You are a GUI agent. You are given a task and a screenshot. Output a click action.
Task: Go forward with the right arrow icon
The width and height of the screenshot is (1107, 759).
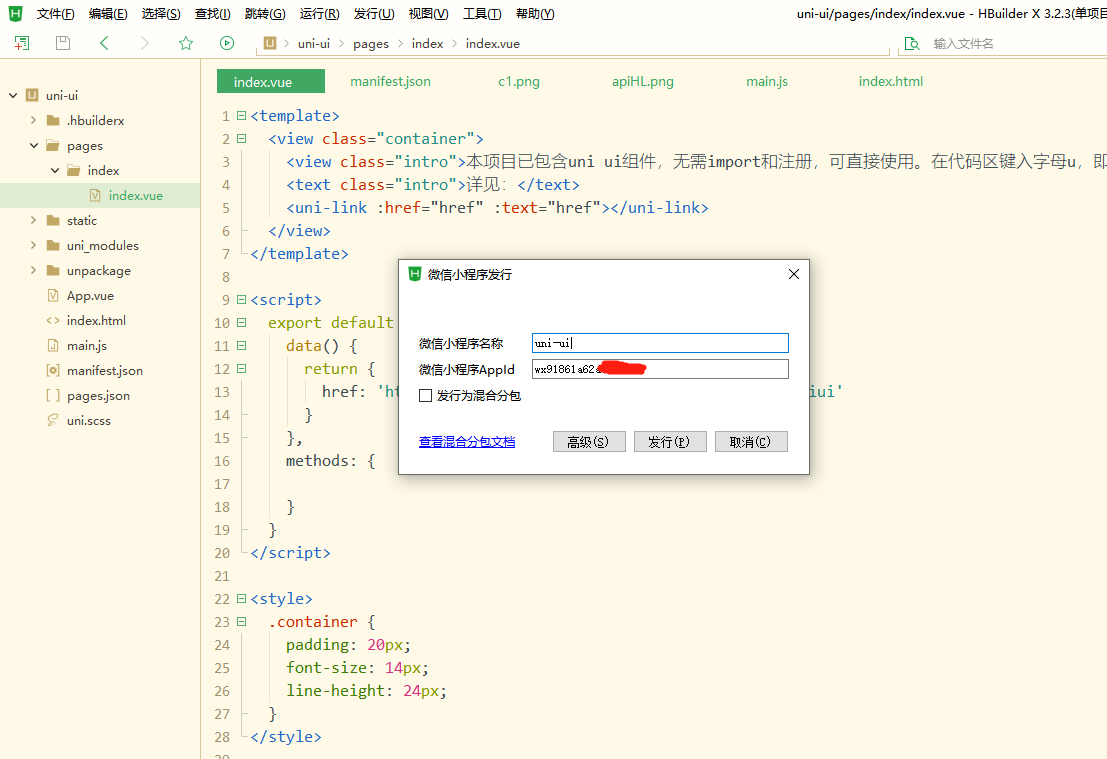[x=145, y=43]
